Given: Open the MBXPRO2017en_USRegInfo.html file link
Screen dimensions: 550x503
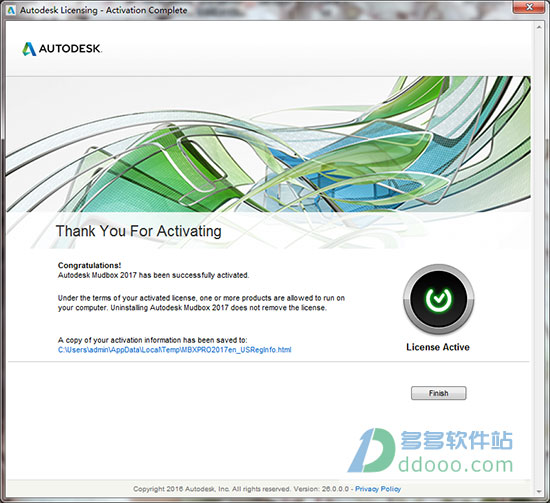Looking at the screenshot, I should tap(174, 350).
